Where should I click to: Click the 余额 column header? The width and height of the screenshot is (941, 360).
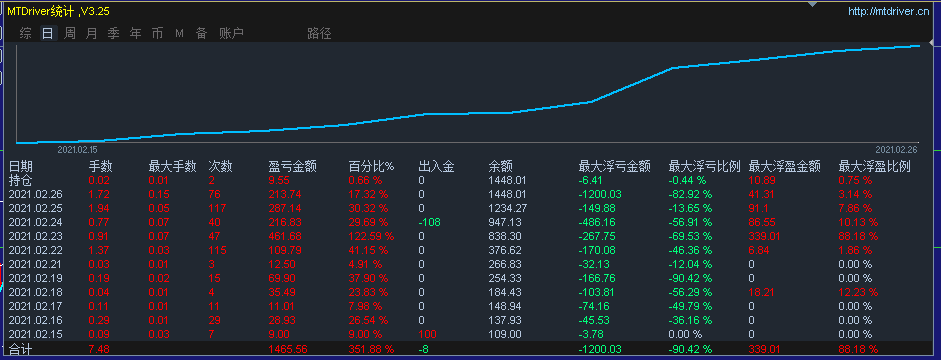click(501, 166)
